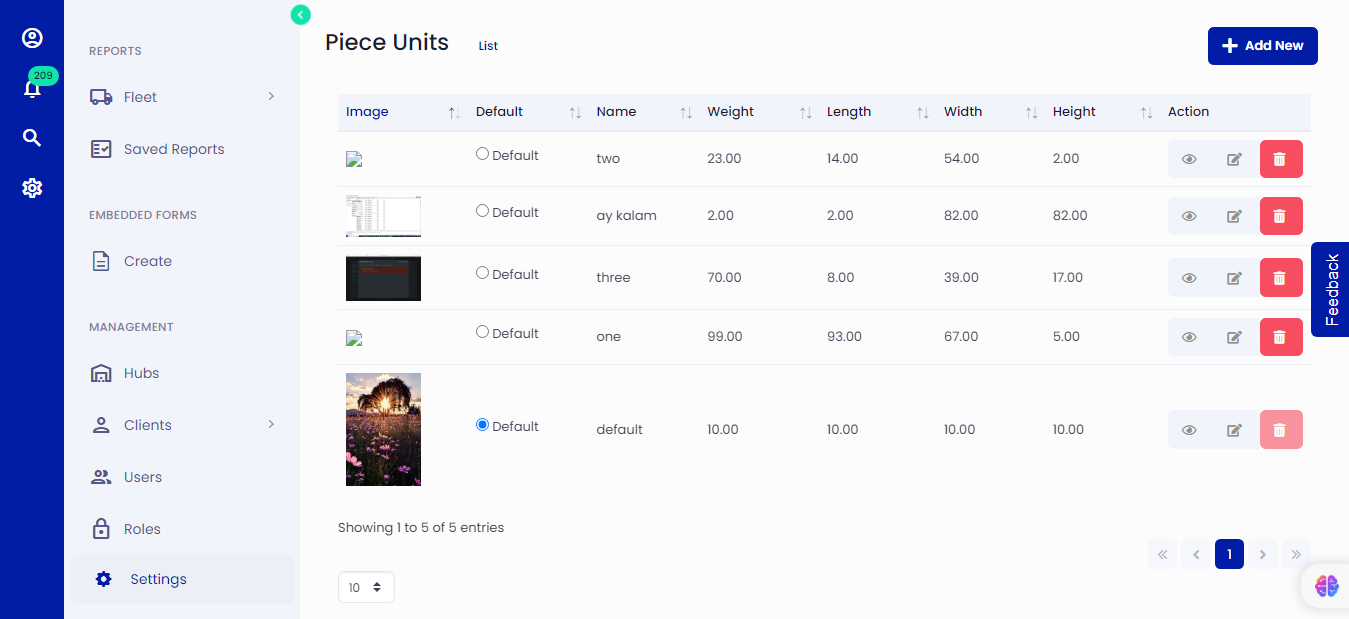1349x619 pixels.
Task: Click the Add New button
Action: tap(1262, 46)
